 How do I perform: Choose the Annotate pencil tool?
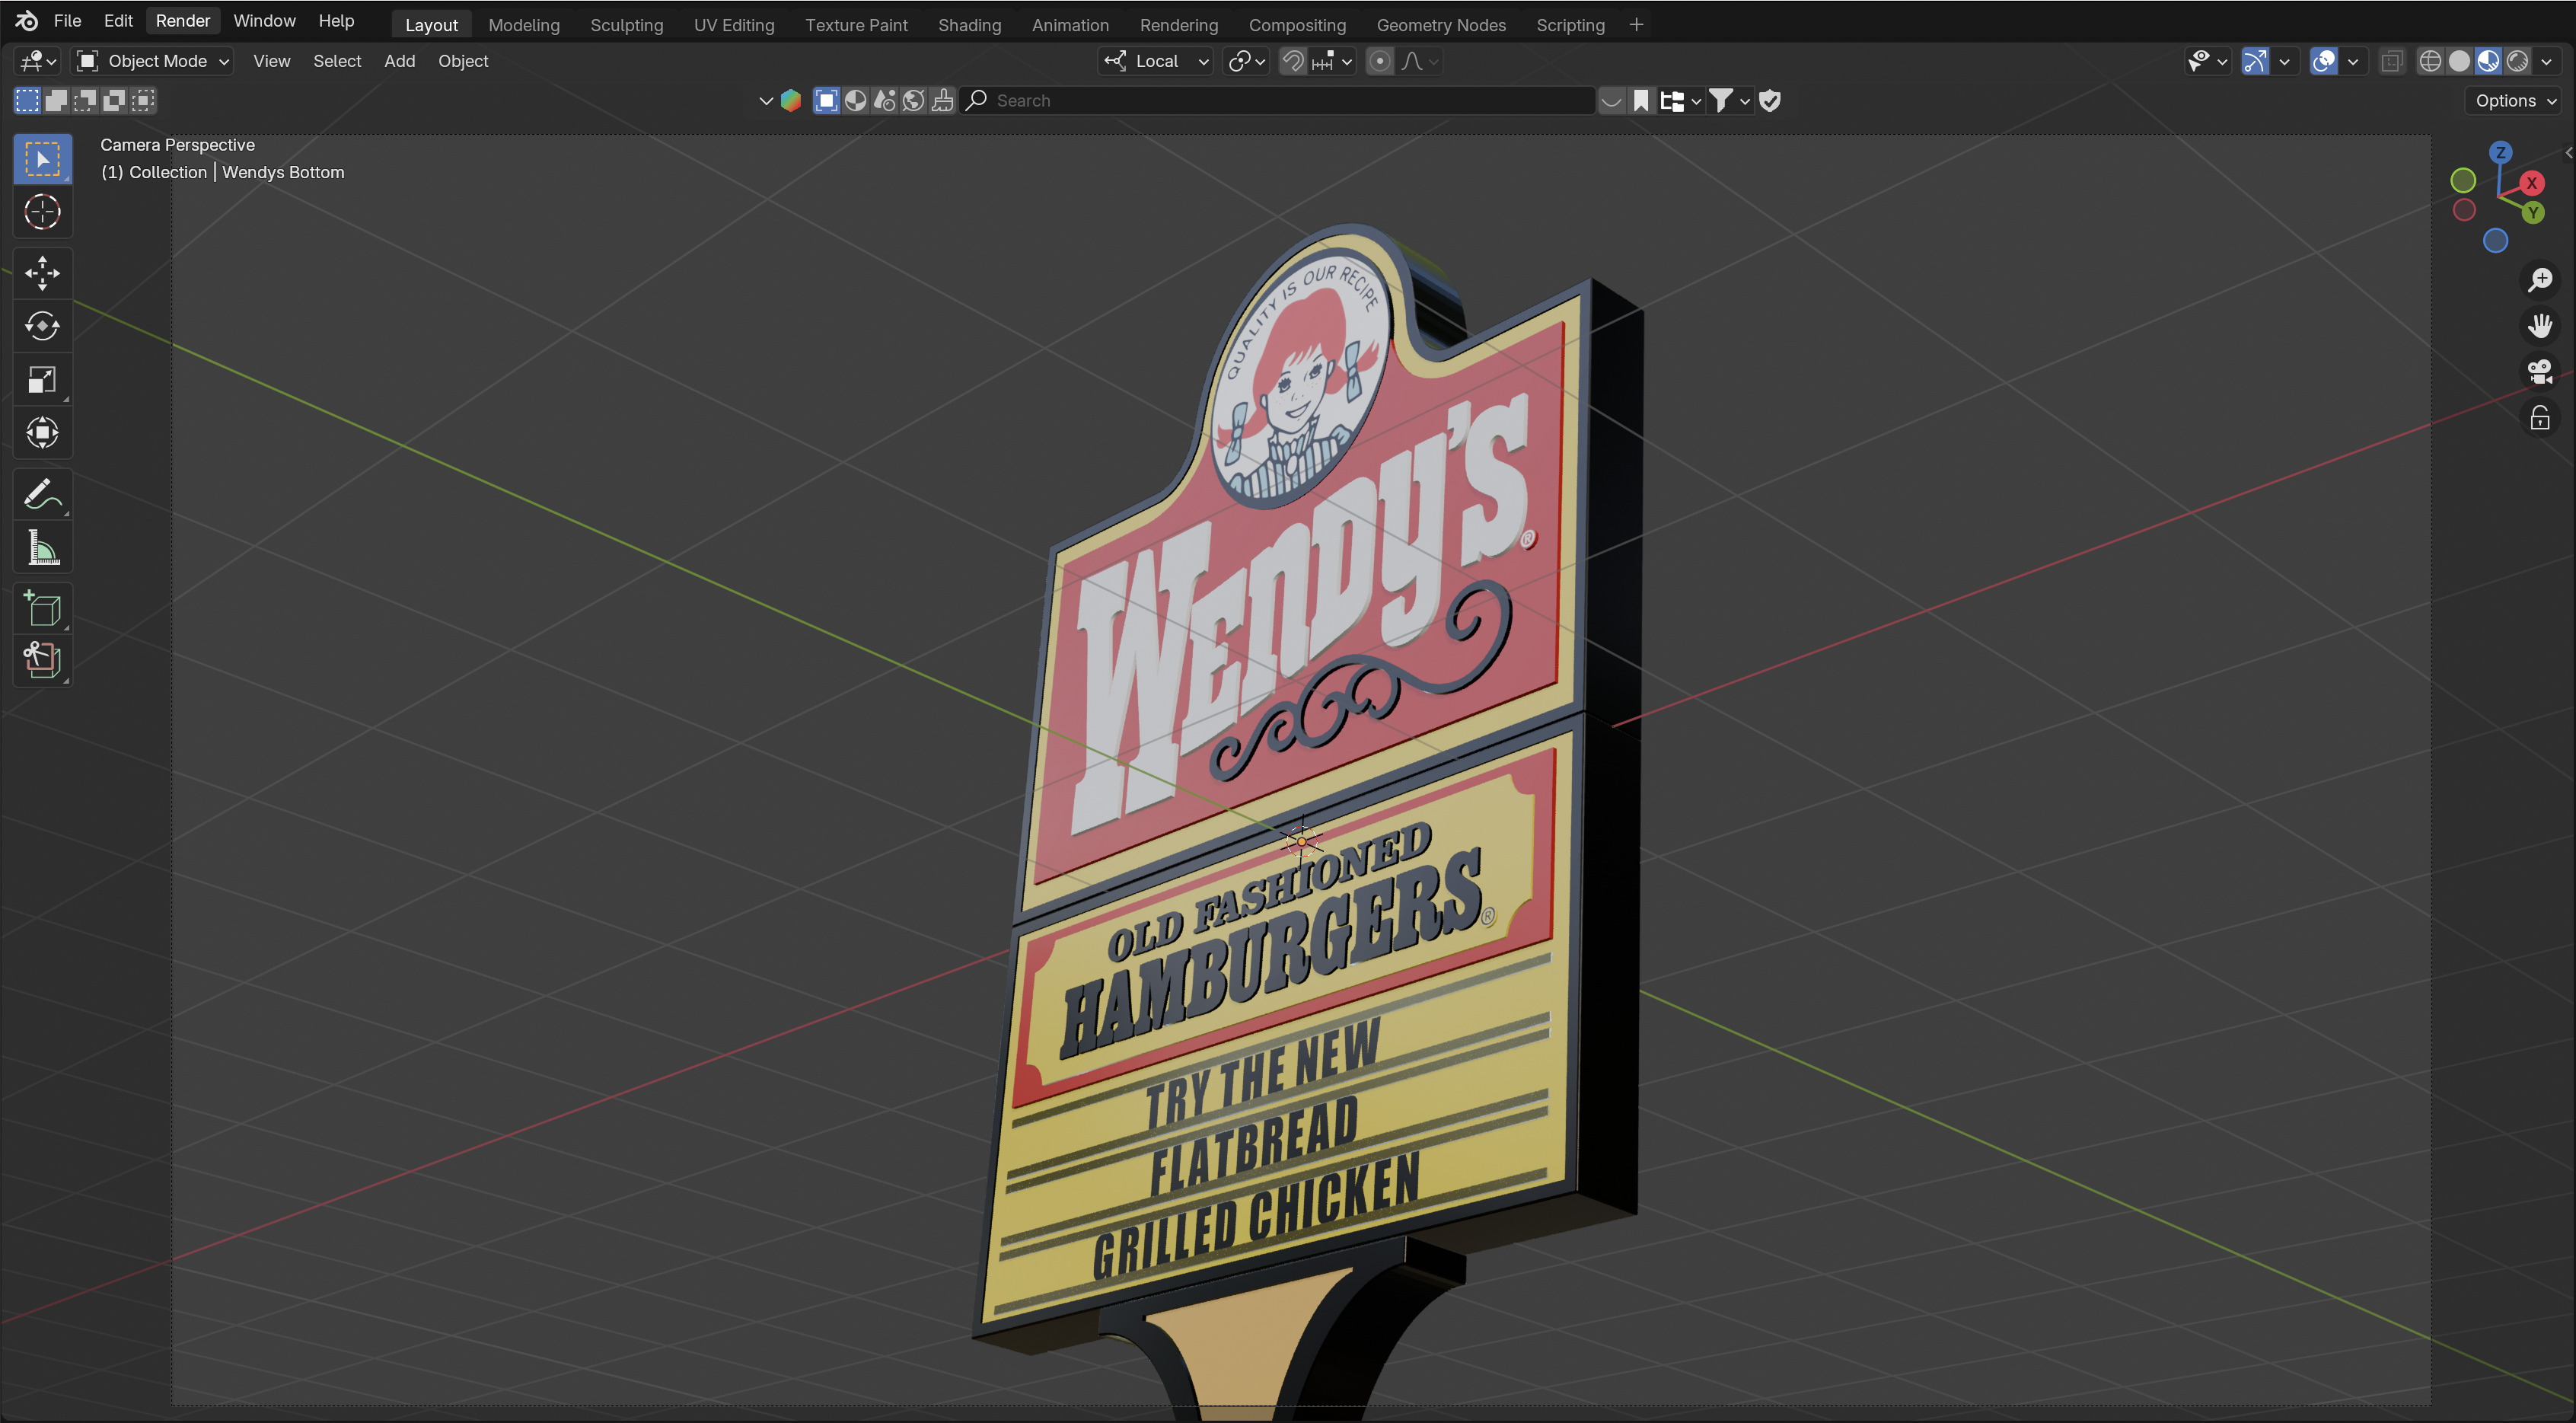click(42, 494)
